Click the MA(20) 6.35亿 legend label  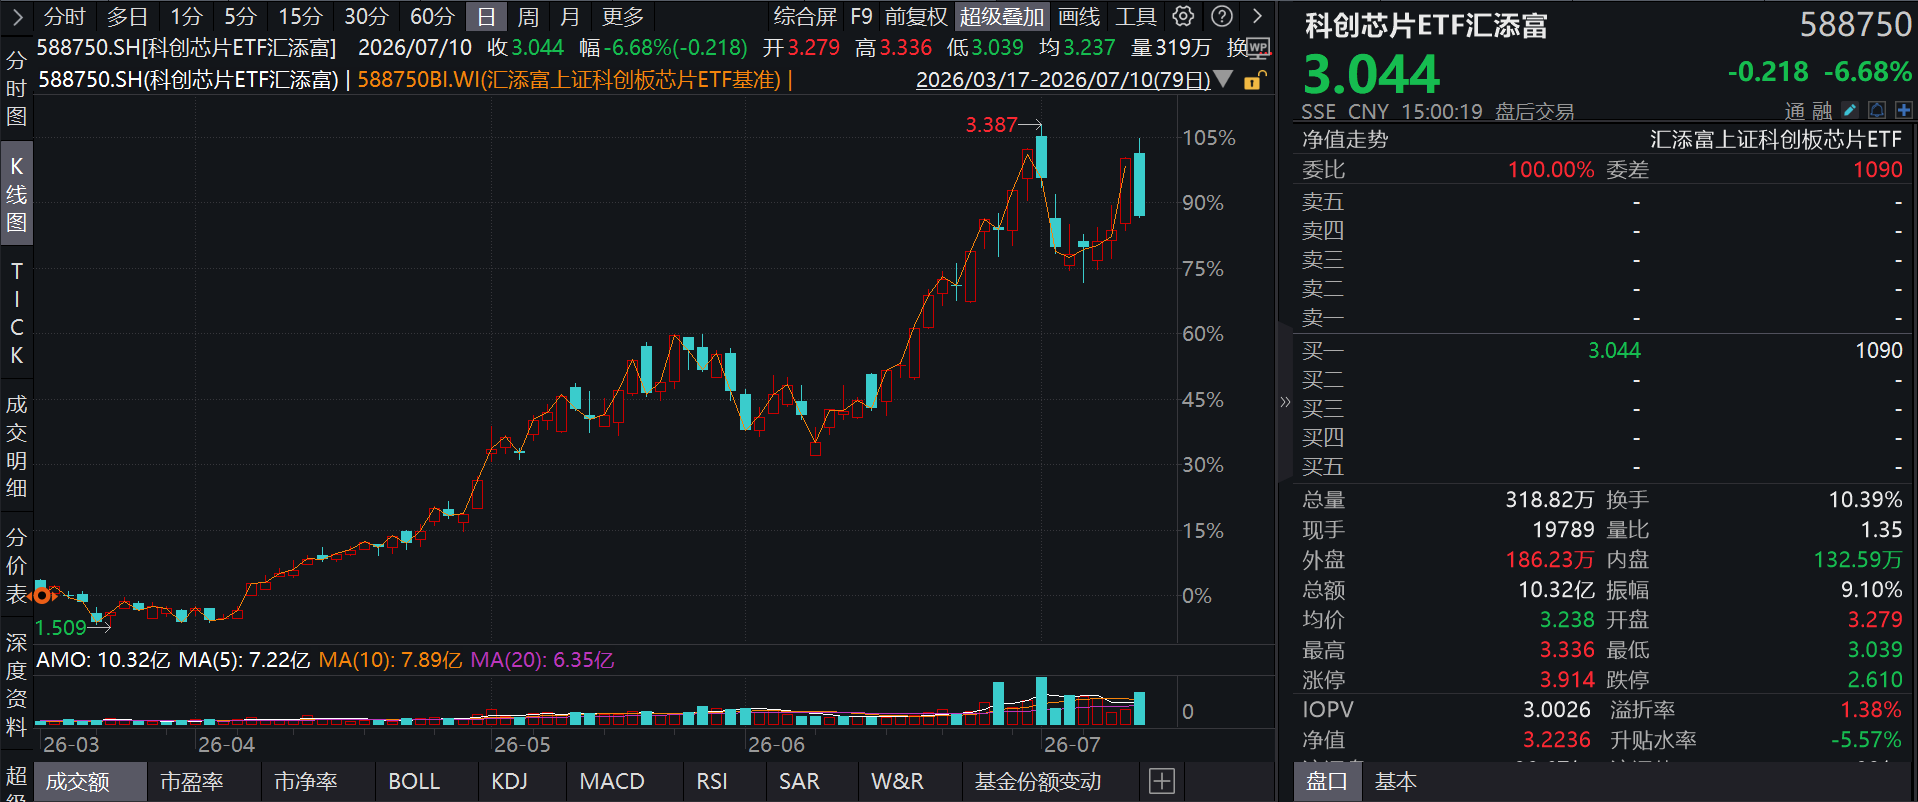(x=542, y=660)
